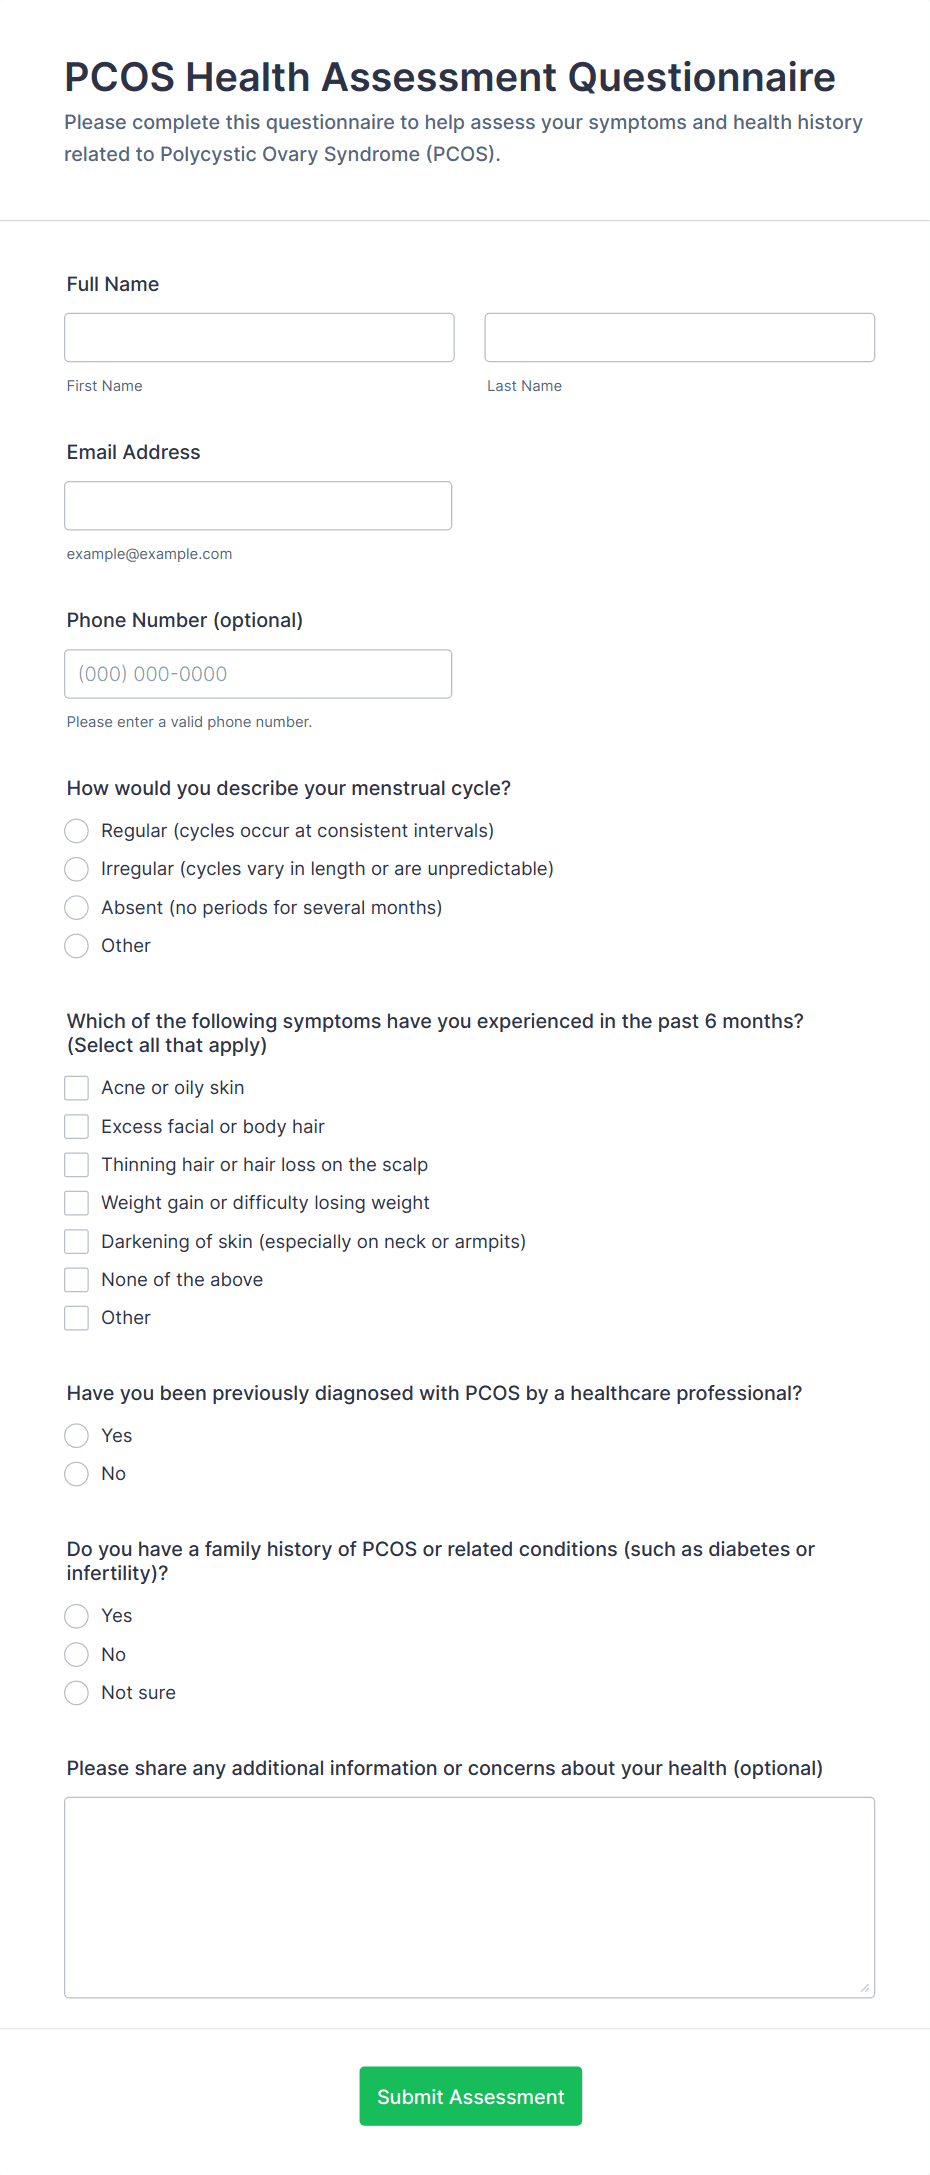Select Absent periods radio option

77,908
